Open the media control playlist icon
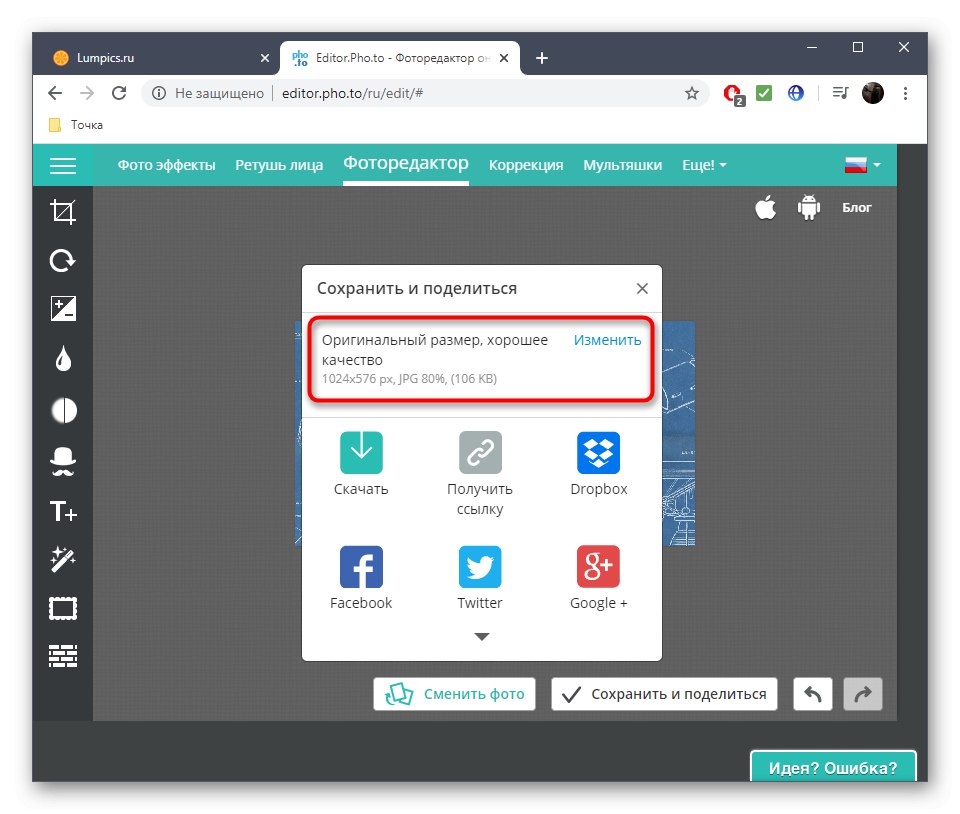Image resolution: width=960 pixels, height=814 pixels. [x=840, y=93]
